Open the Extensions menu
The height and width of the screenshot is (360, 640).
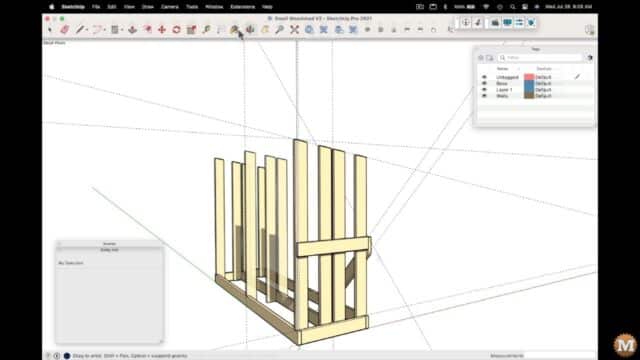pyautogui.click(x=242, y=7)
